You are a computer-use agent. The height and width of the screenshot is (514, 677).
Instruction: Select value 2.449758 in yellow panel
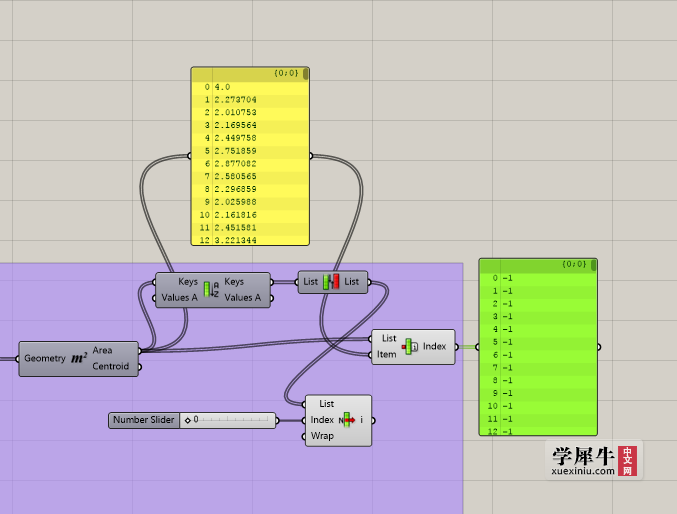(x=235, y=138)
